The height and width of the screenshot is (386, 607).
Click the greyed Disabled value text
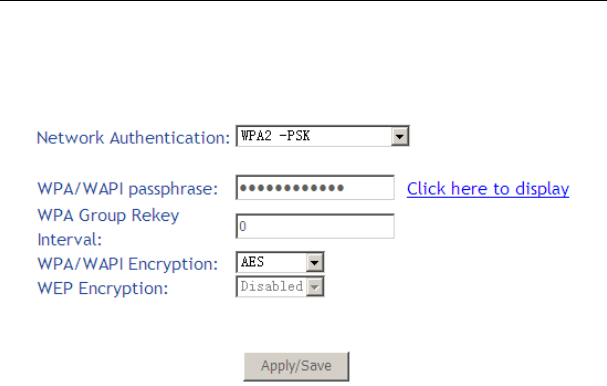(272, 286)
